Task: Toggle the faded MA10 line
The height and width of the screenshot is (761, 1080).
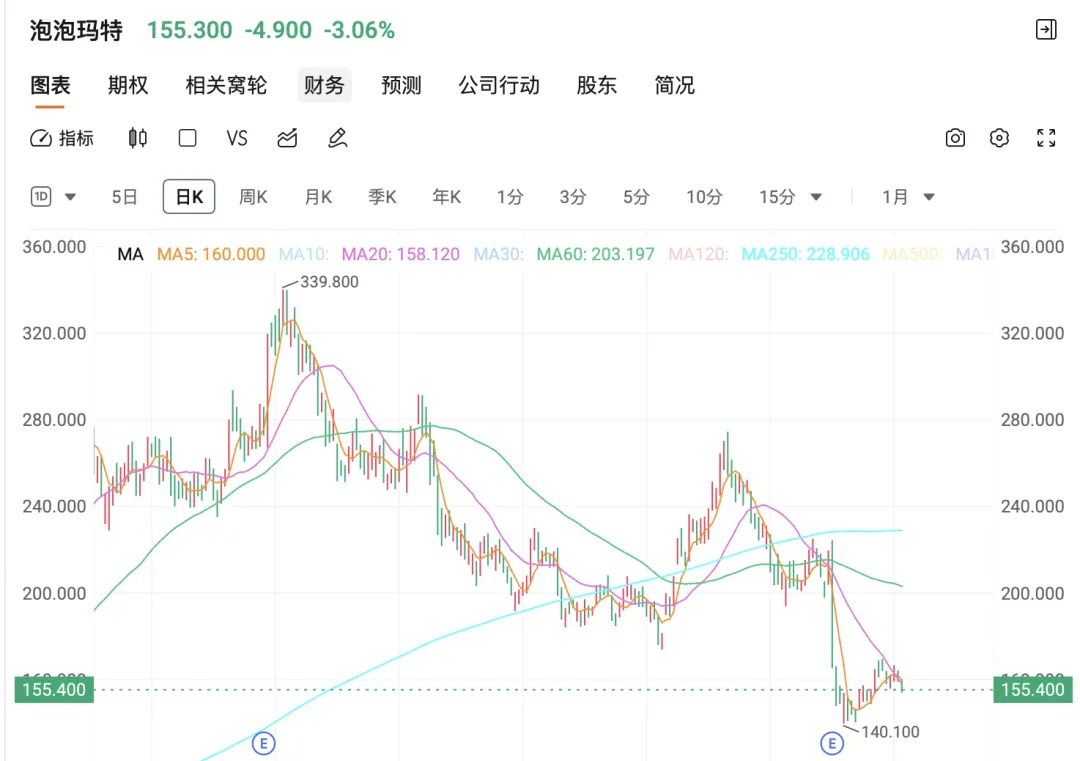Action: coord(304,254)
